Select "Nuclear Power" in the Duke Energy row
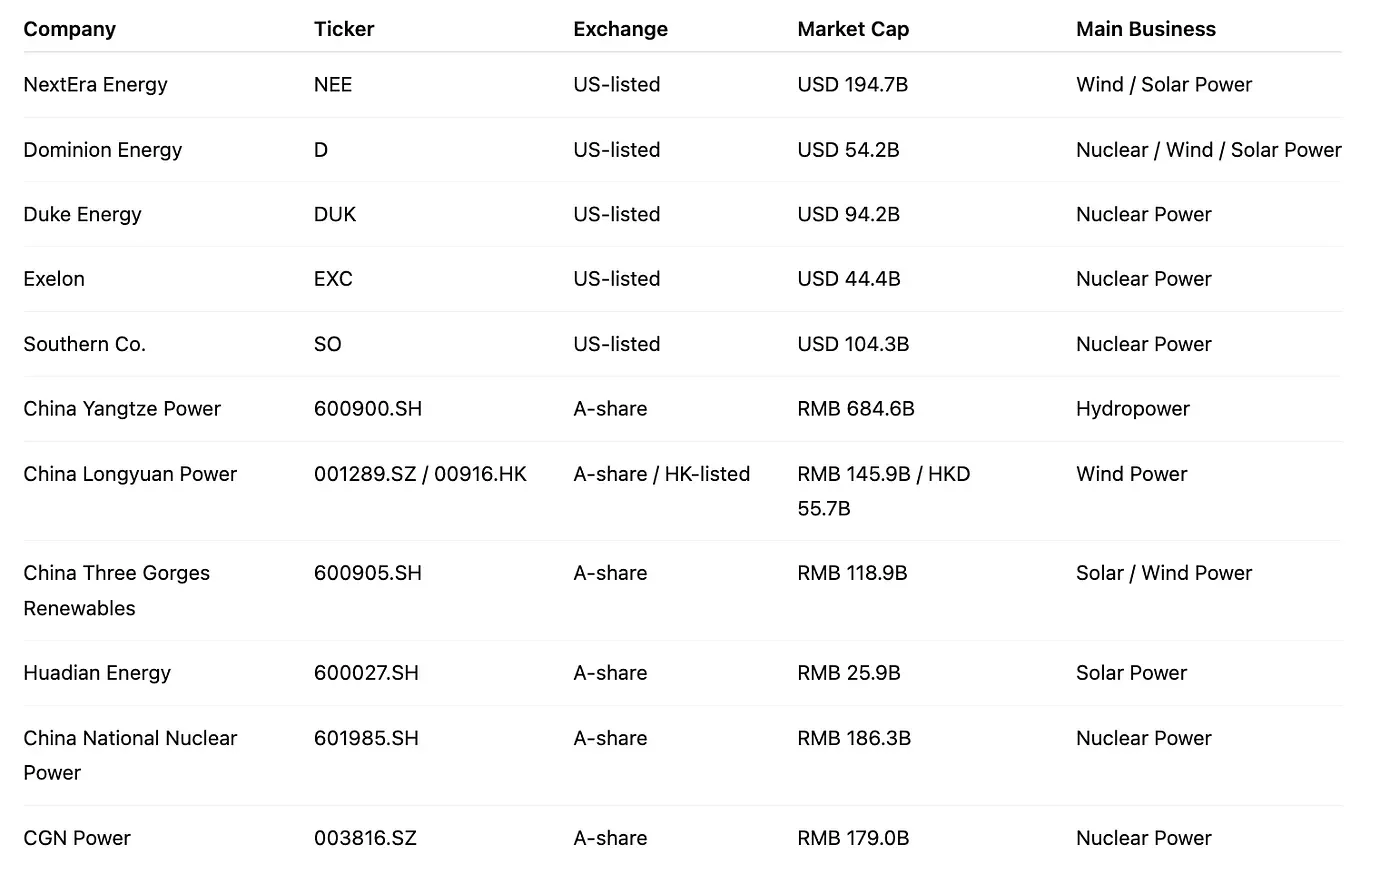 click(x=1144, y=215)
